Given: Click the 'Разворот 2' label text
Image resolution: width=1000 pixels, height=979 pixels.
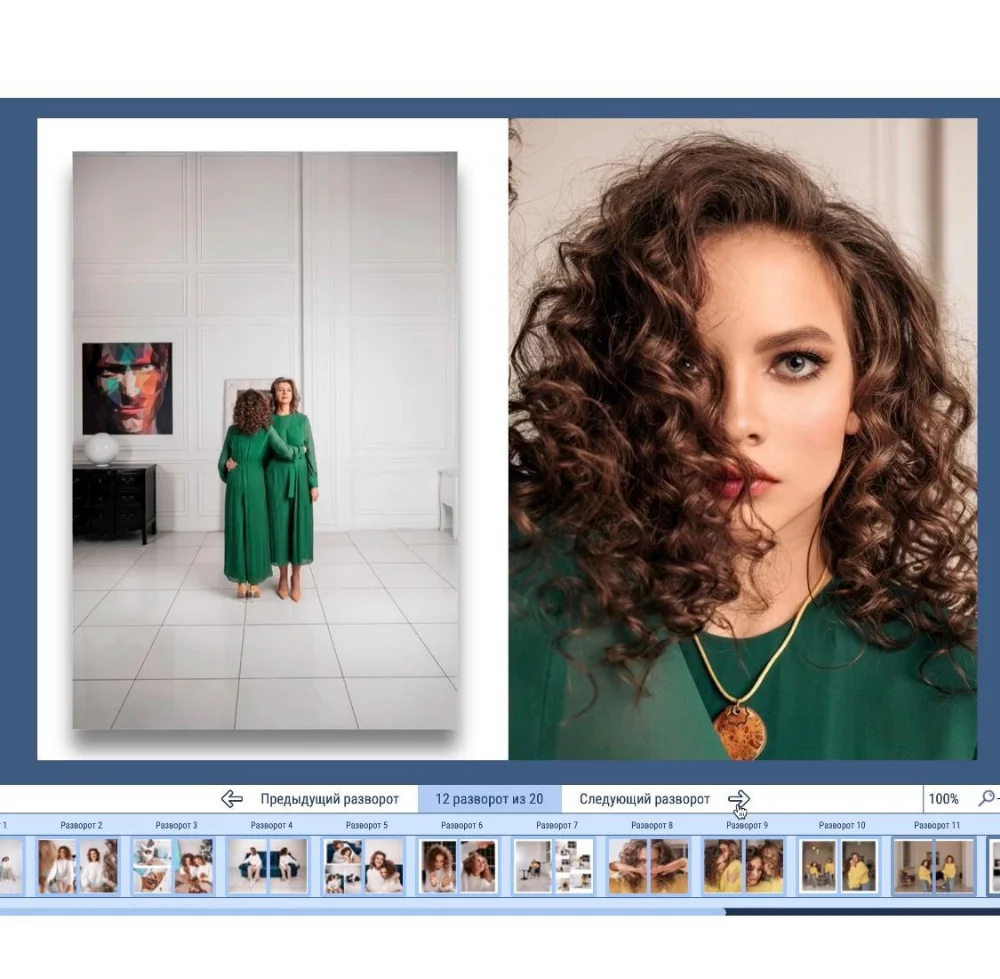Looking at the screenshot, I should tap(81, 825).
